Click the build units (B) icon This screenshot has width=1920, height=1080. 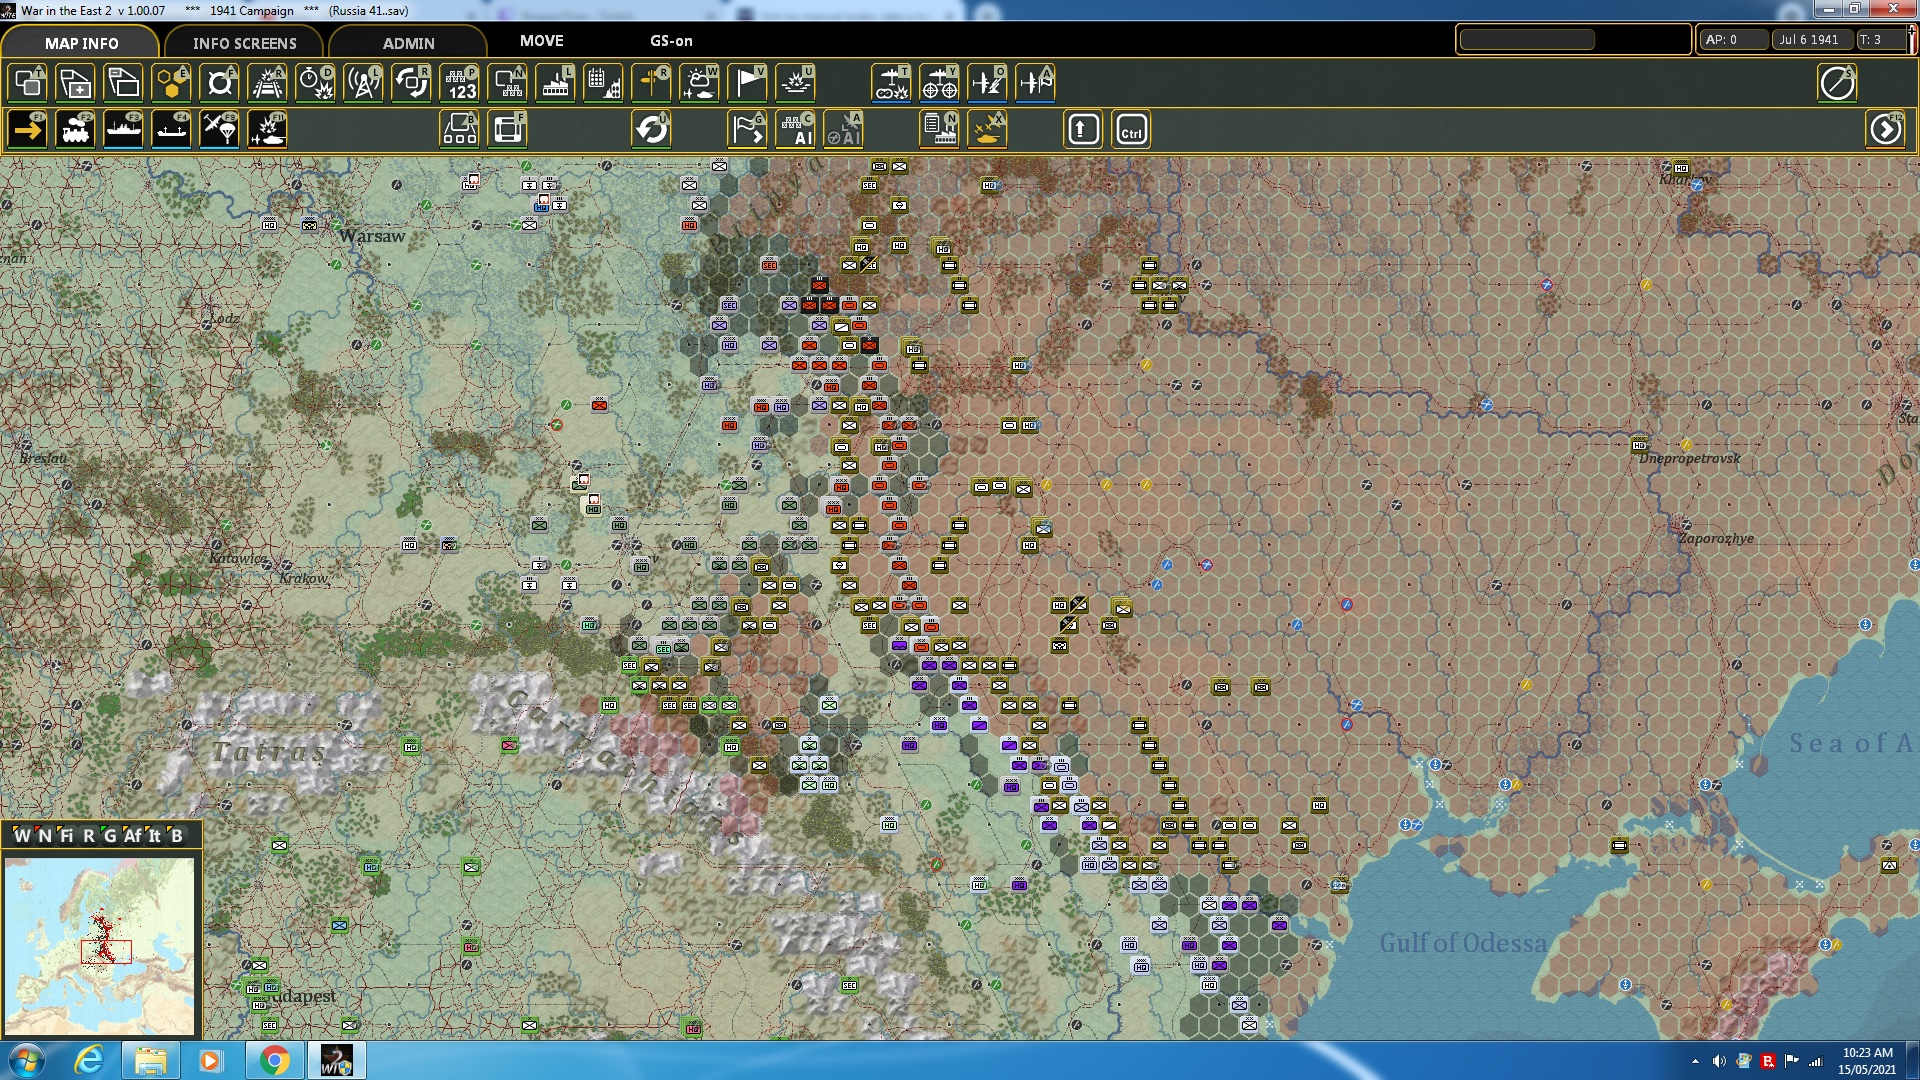pos(460,130)
